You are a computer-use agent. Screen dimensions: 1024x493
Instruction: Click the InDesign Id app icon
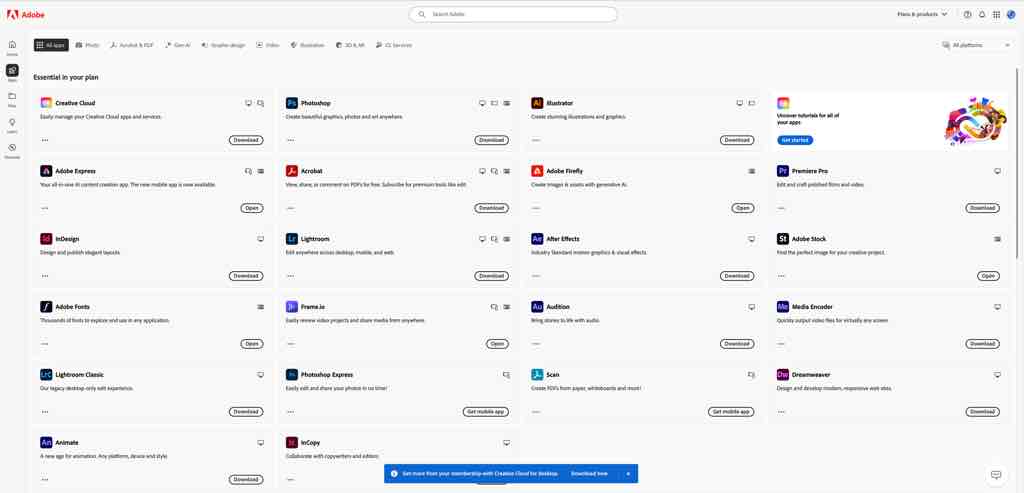point(46,239)
